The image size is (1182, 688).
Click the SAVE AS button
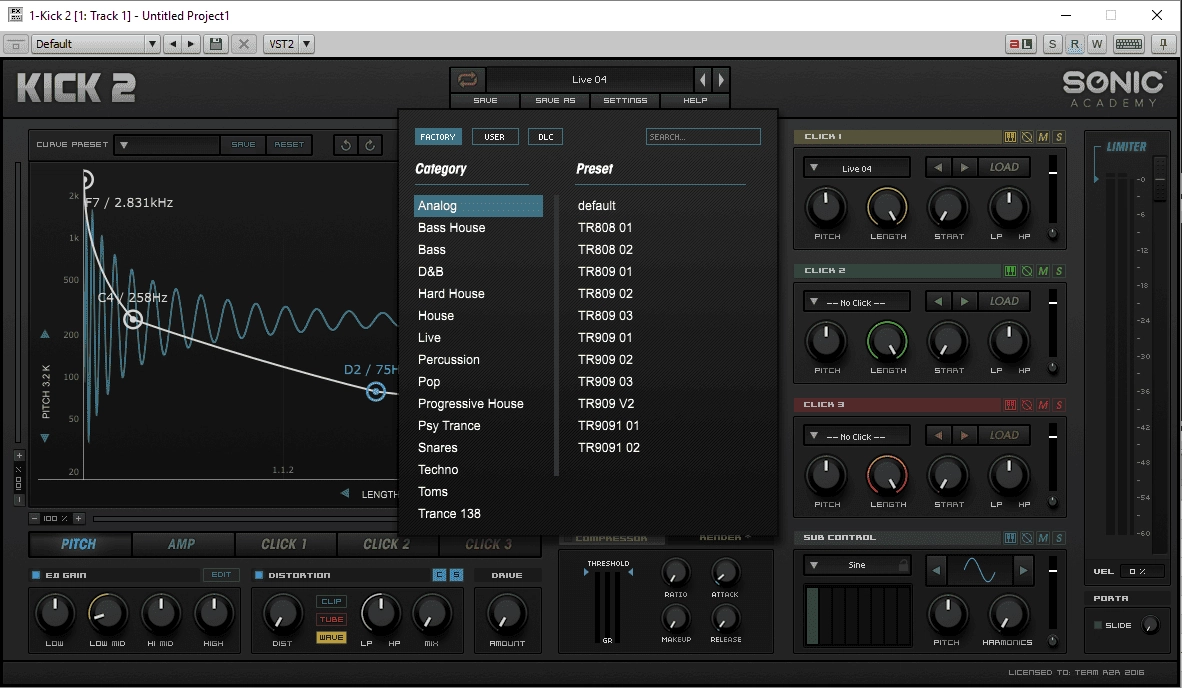(x=556, y=100)
